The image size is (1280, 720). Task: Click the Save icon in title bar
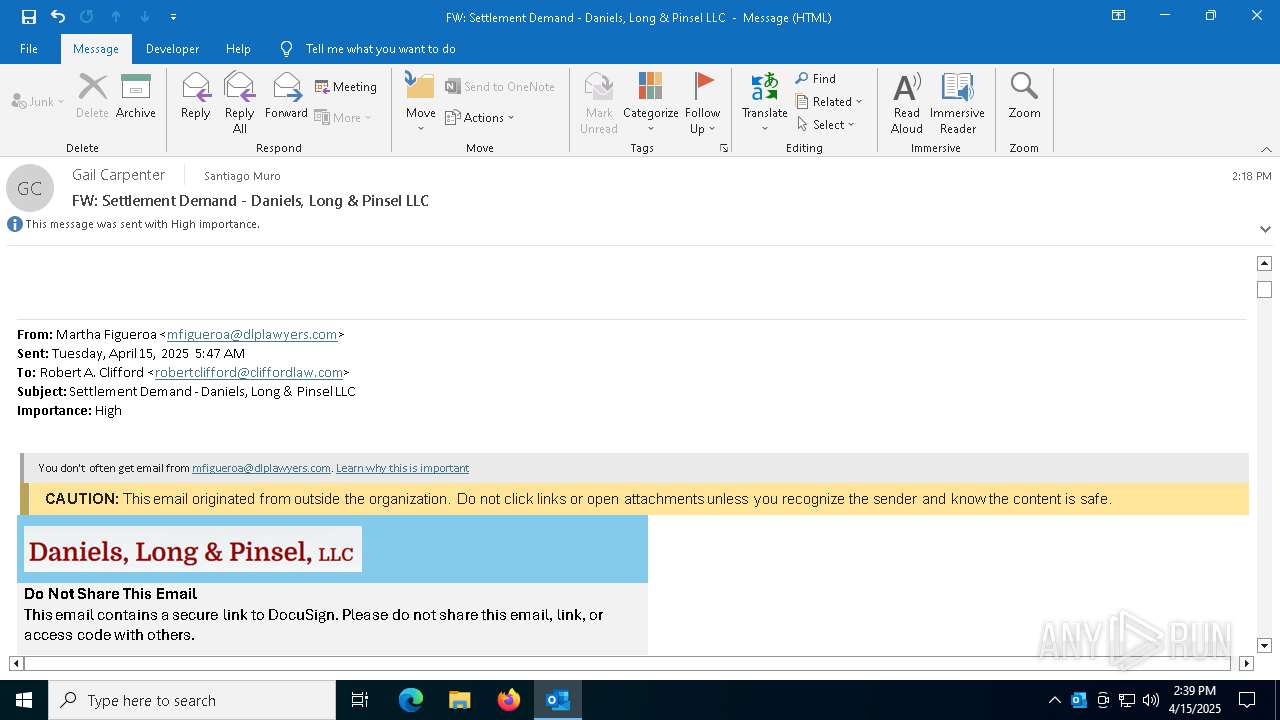(x=28, y=16)
